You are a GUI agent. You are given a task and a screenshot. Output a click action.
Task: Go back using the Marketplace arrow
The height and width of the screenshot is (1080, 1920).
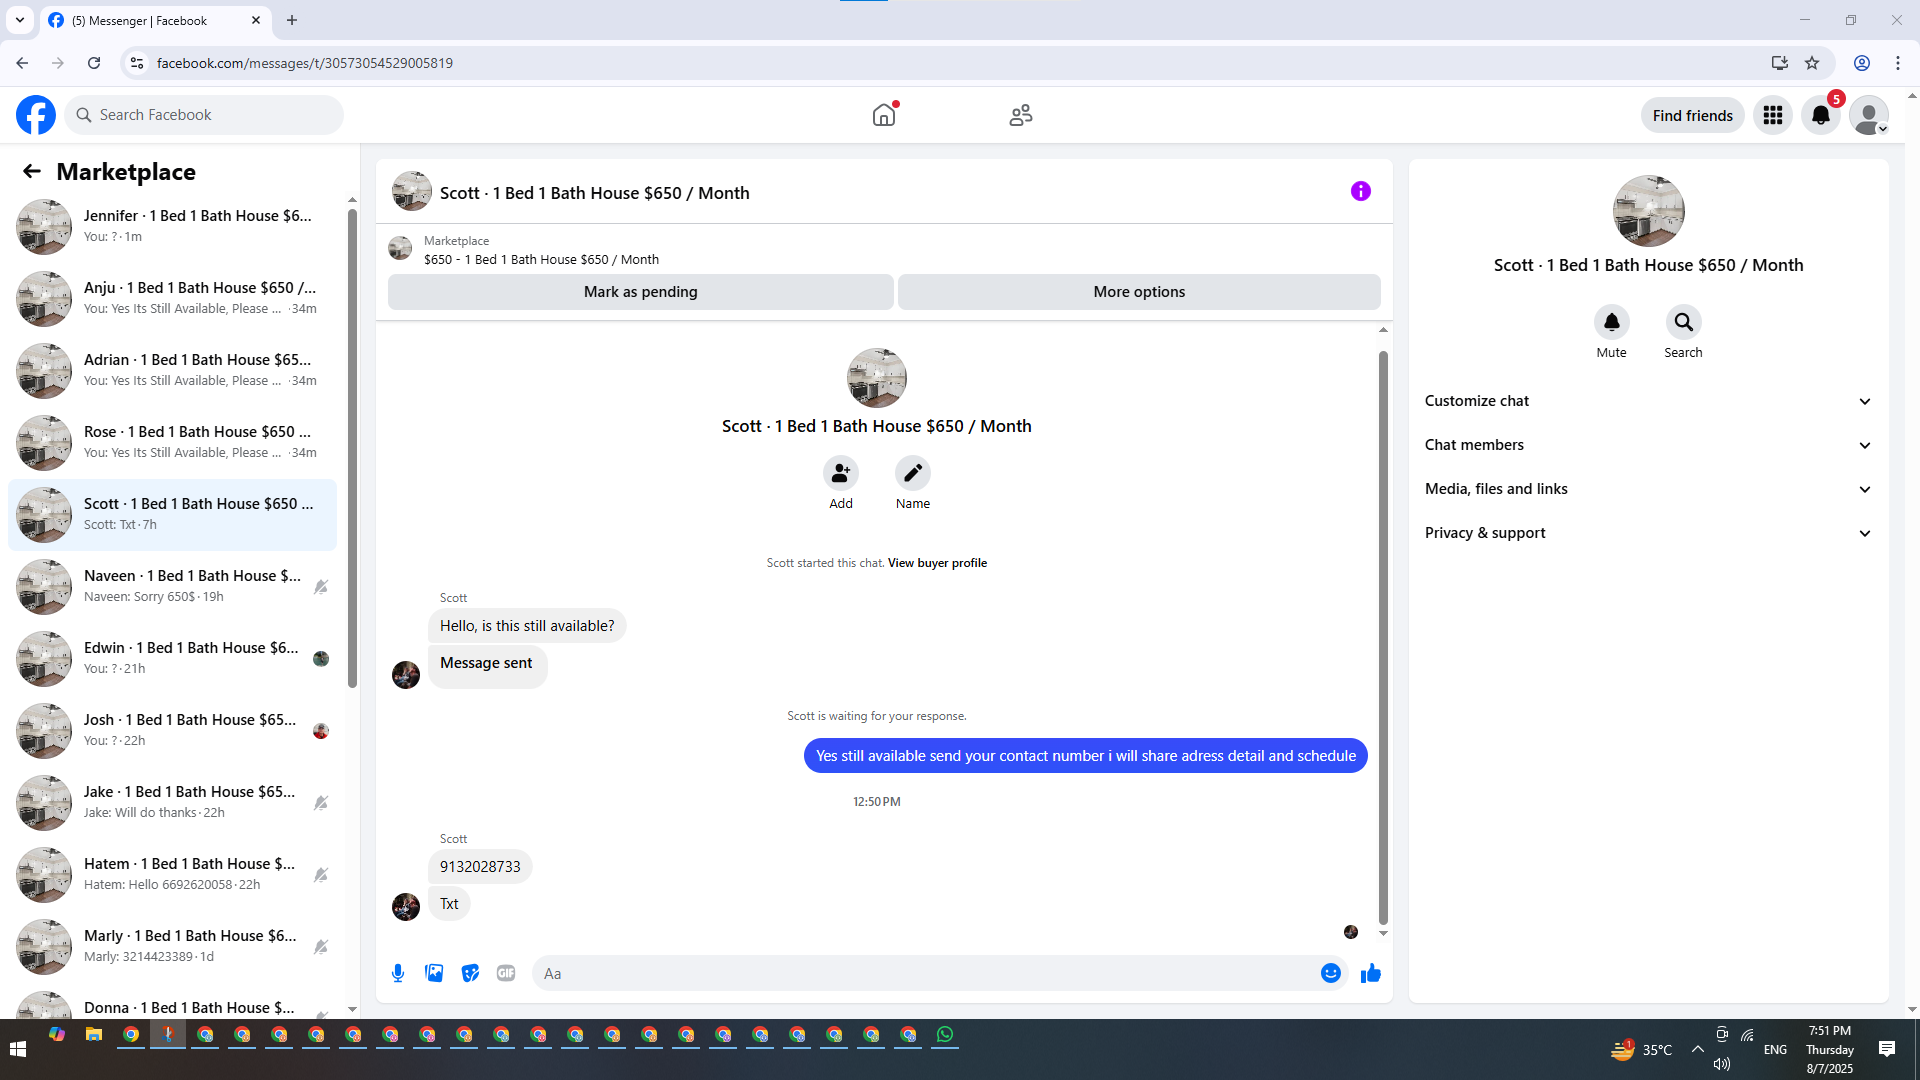tap(32, 171)
